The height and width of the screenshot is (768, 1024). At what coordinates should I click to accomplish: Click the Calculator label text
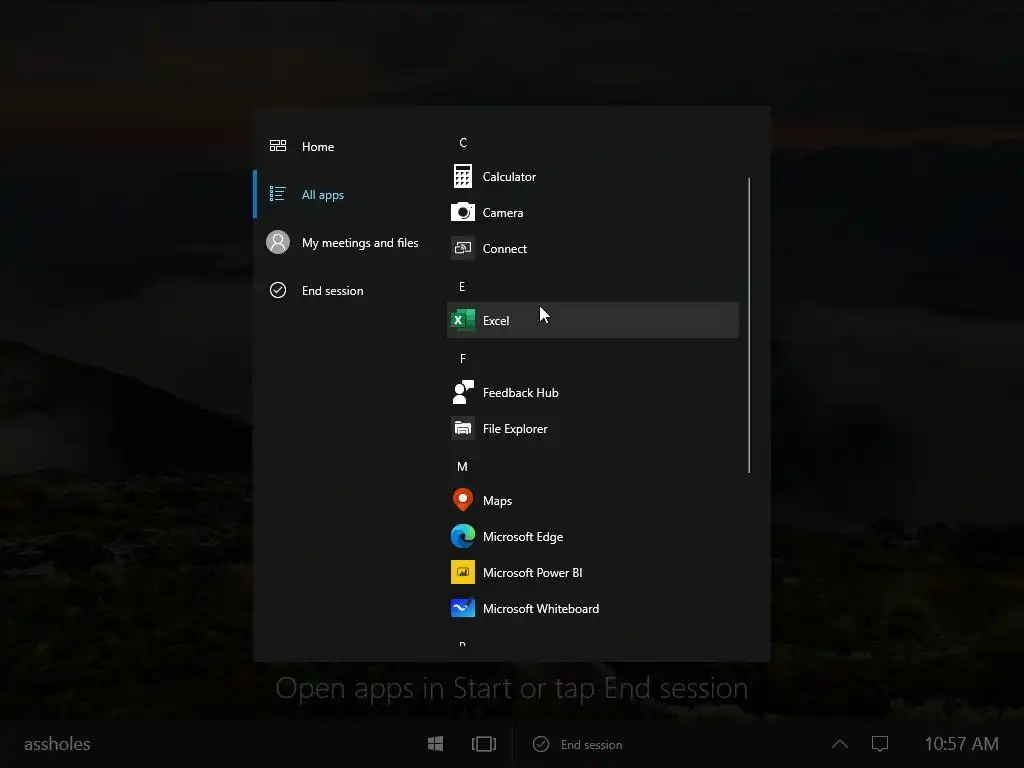tap(509, 177)
